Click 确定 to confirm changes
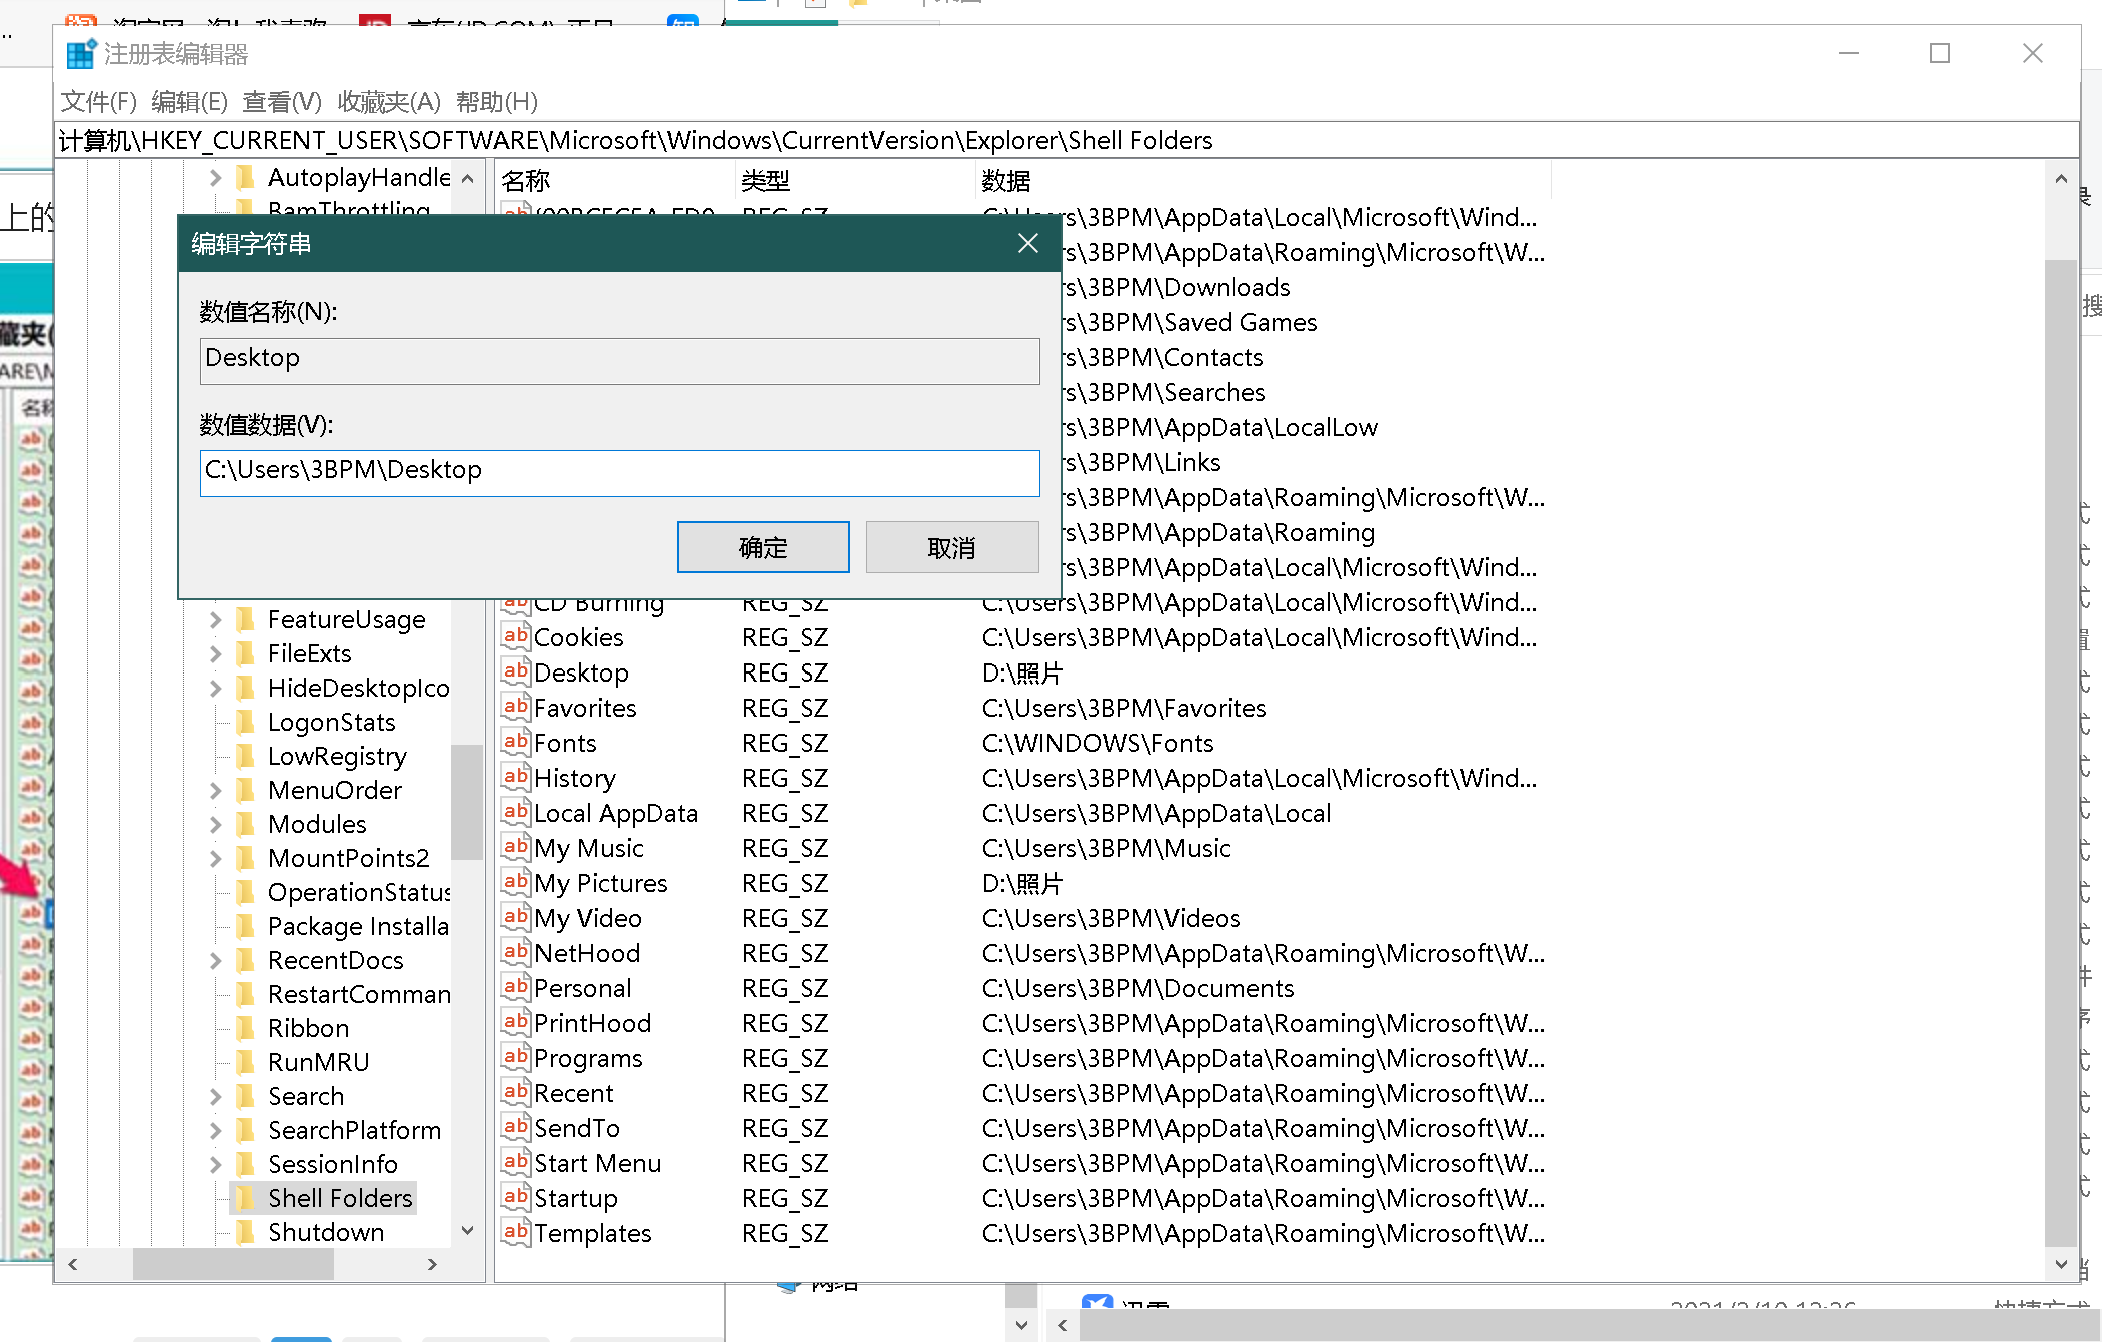Image resolution: width=2102 pixels, height=1342 pixels. [761, 547]
